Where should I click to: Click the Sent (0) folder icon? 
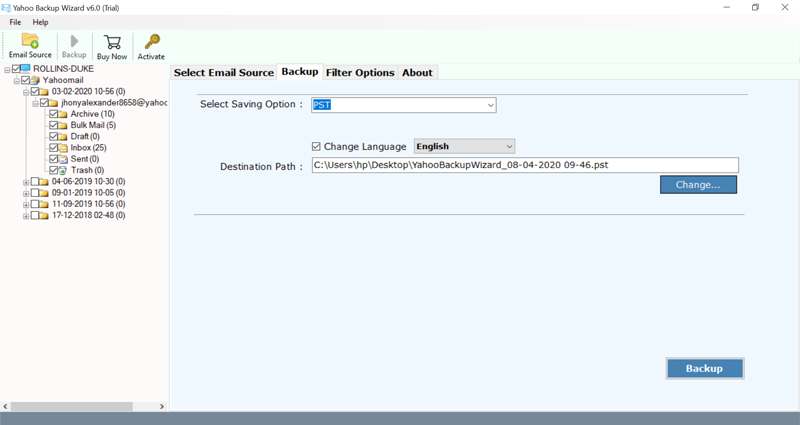point(63,159)
